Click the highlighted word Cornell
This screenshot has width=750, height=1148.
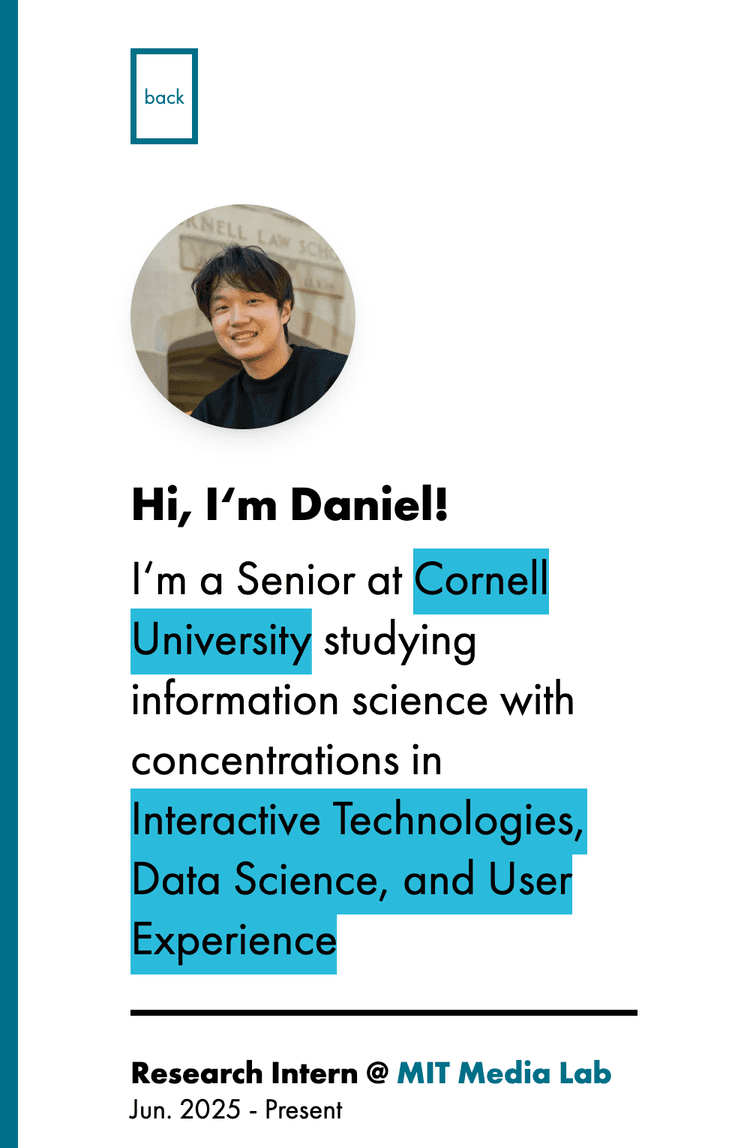click(481, 581)
